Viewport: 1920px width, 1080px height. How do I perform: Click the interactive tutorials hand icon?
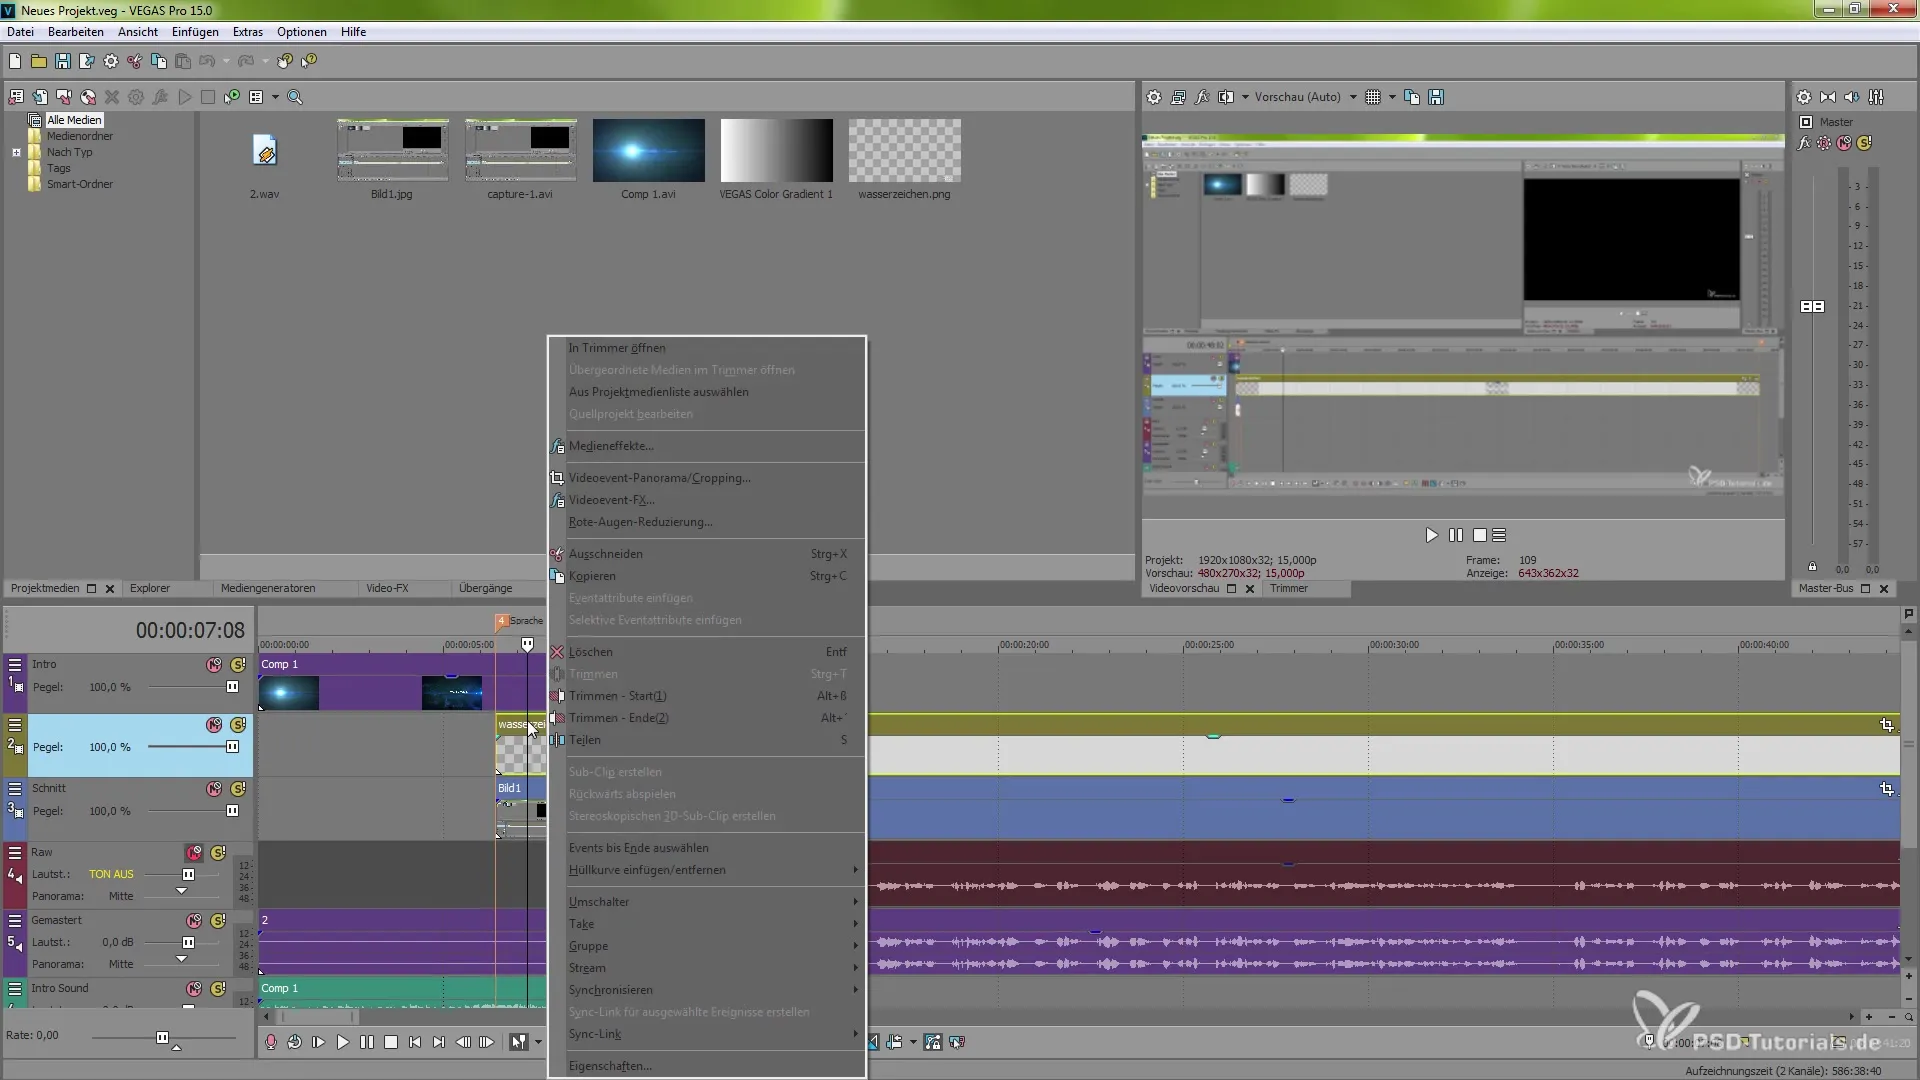pos(285,61)
